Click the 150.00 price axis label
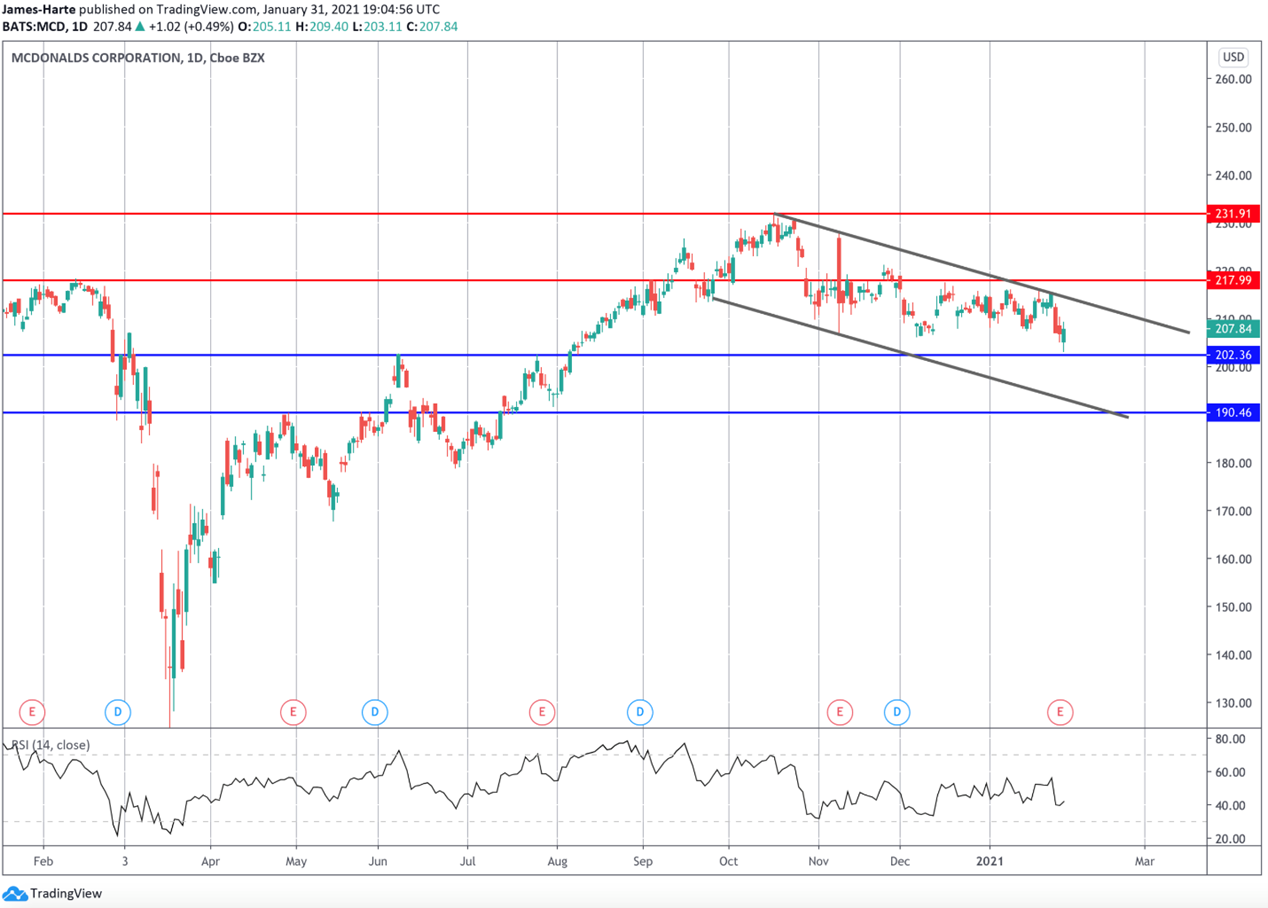1268x908 pixels. point(1235,607)
